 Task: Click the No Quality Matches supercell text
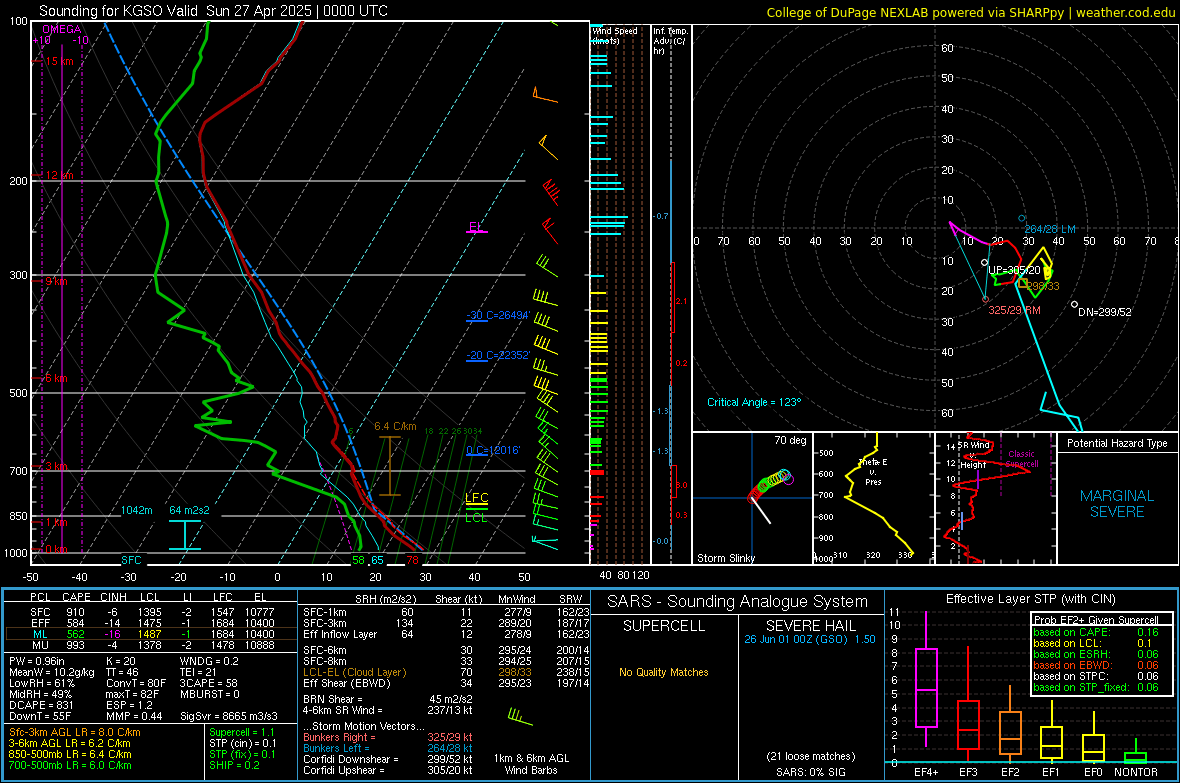[664, 672]
